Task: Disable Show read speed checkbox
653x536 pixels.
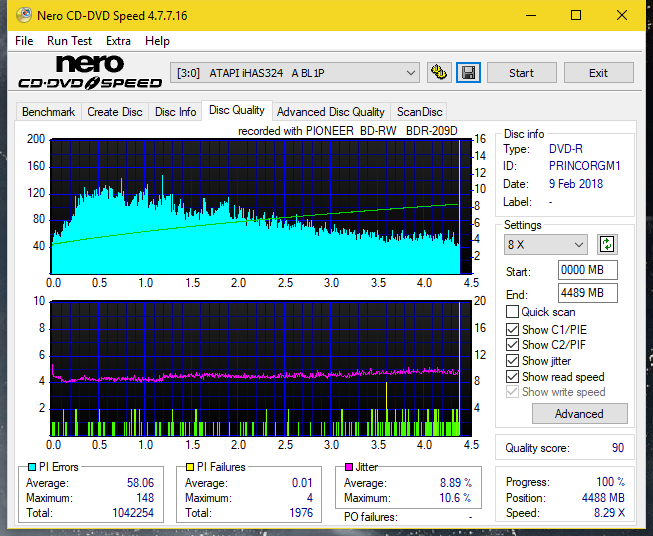Action: [x=512, y=376]
